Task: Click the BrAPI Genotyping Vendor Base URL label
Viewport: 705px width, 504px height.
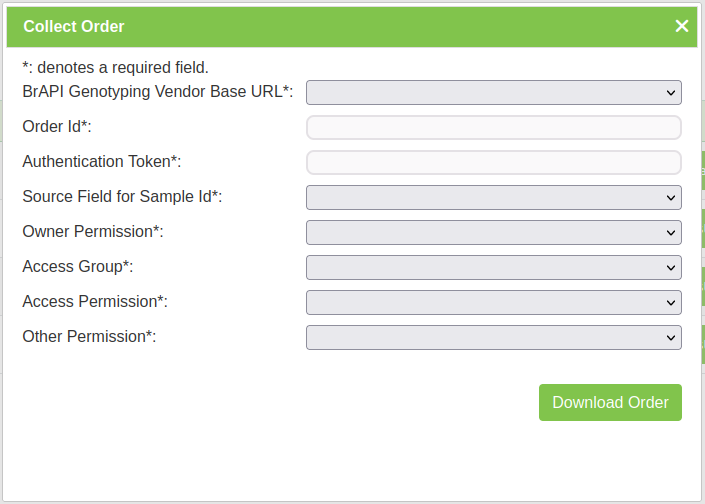Action: pos(157,92)
